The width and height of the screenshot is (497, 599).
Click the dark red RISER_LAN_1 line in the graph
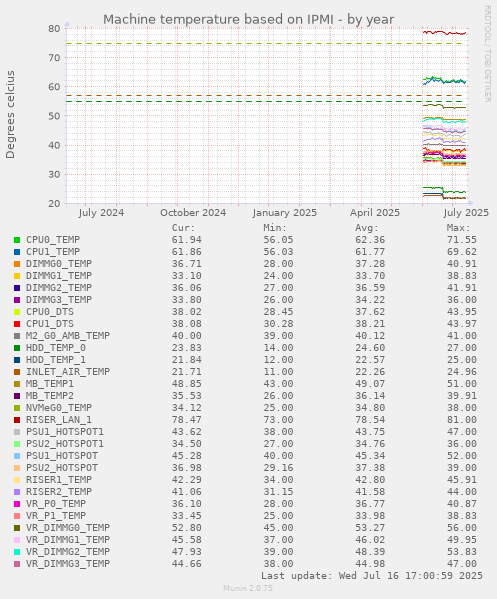[444, 33]
